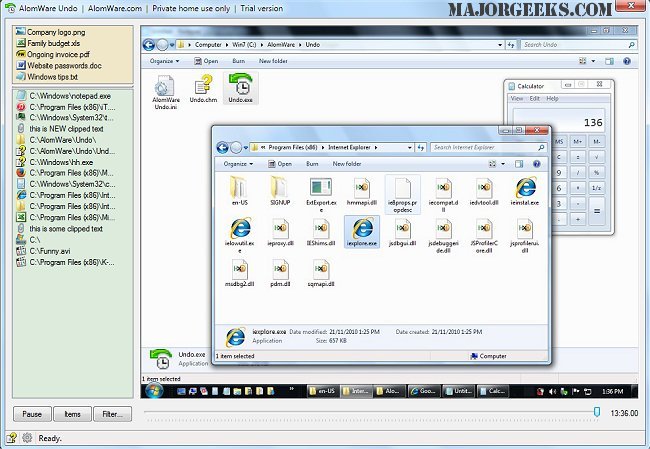Viewport: 650px width, 449px height.
Task: Toggle preview pane in Undo folder window
Action: [x=609, y=61]
